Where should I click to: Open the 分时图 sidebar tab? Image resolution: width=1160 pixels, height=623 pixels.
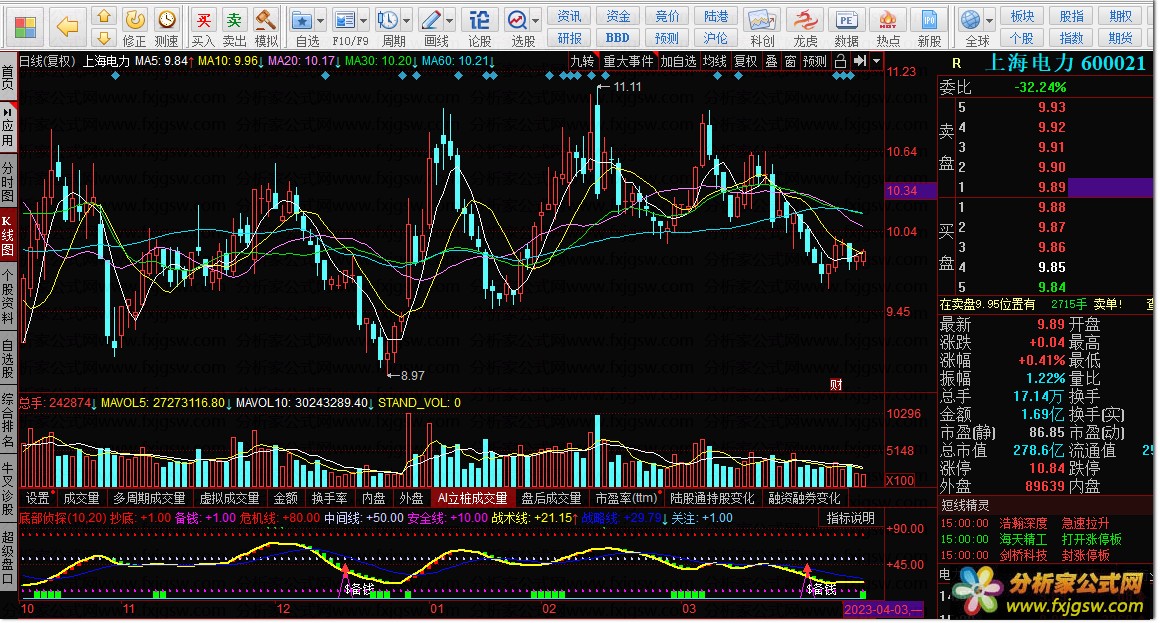(7, 181)
